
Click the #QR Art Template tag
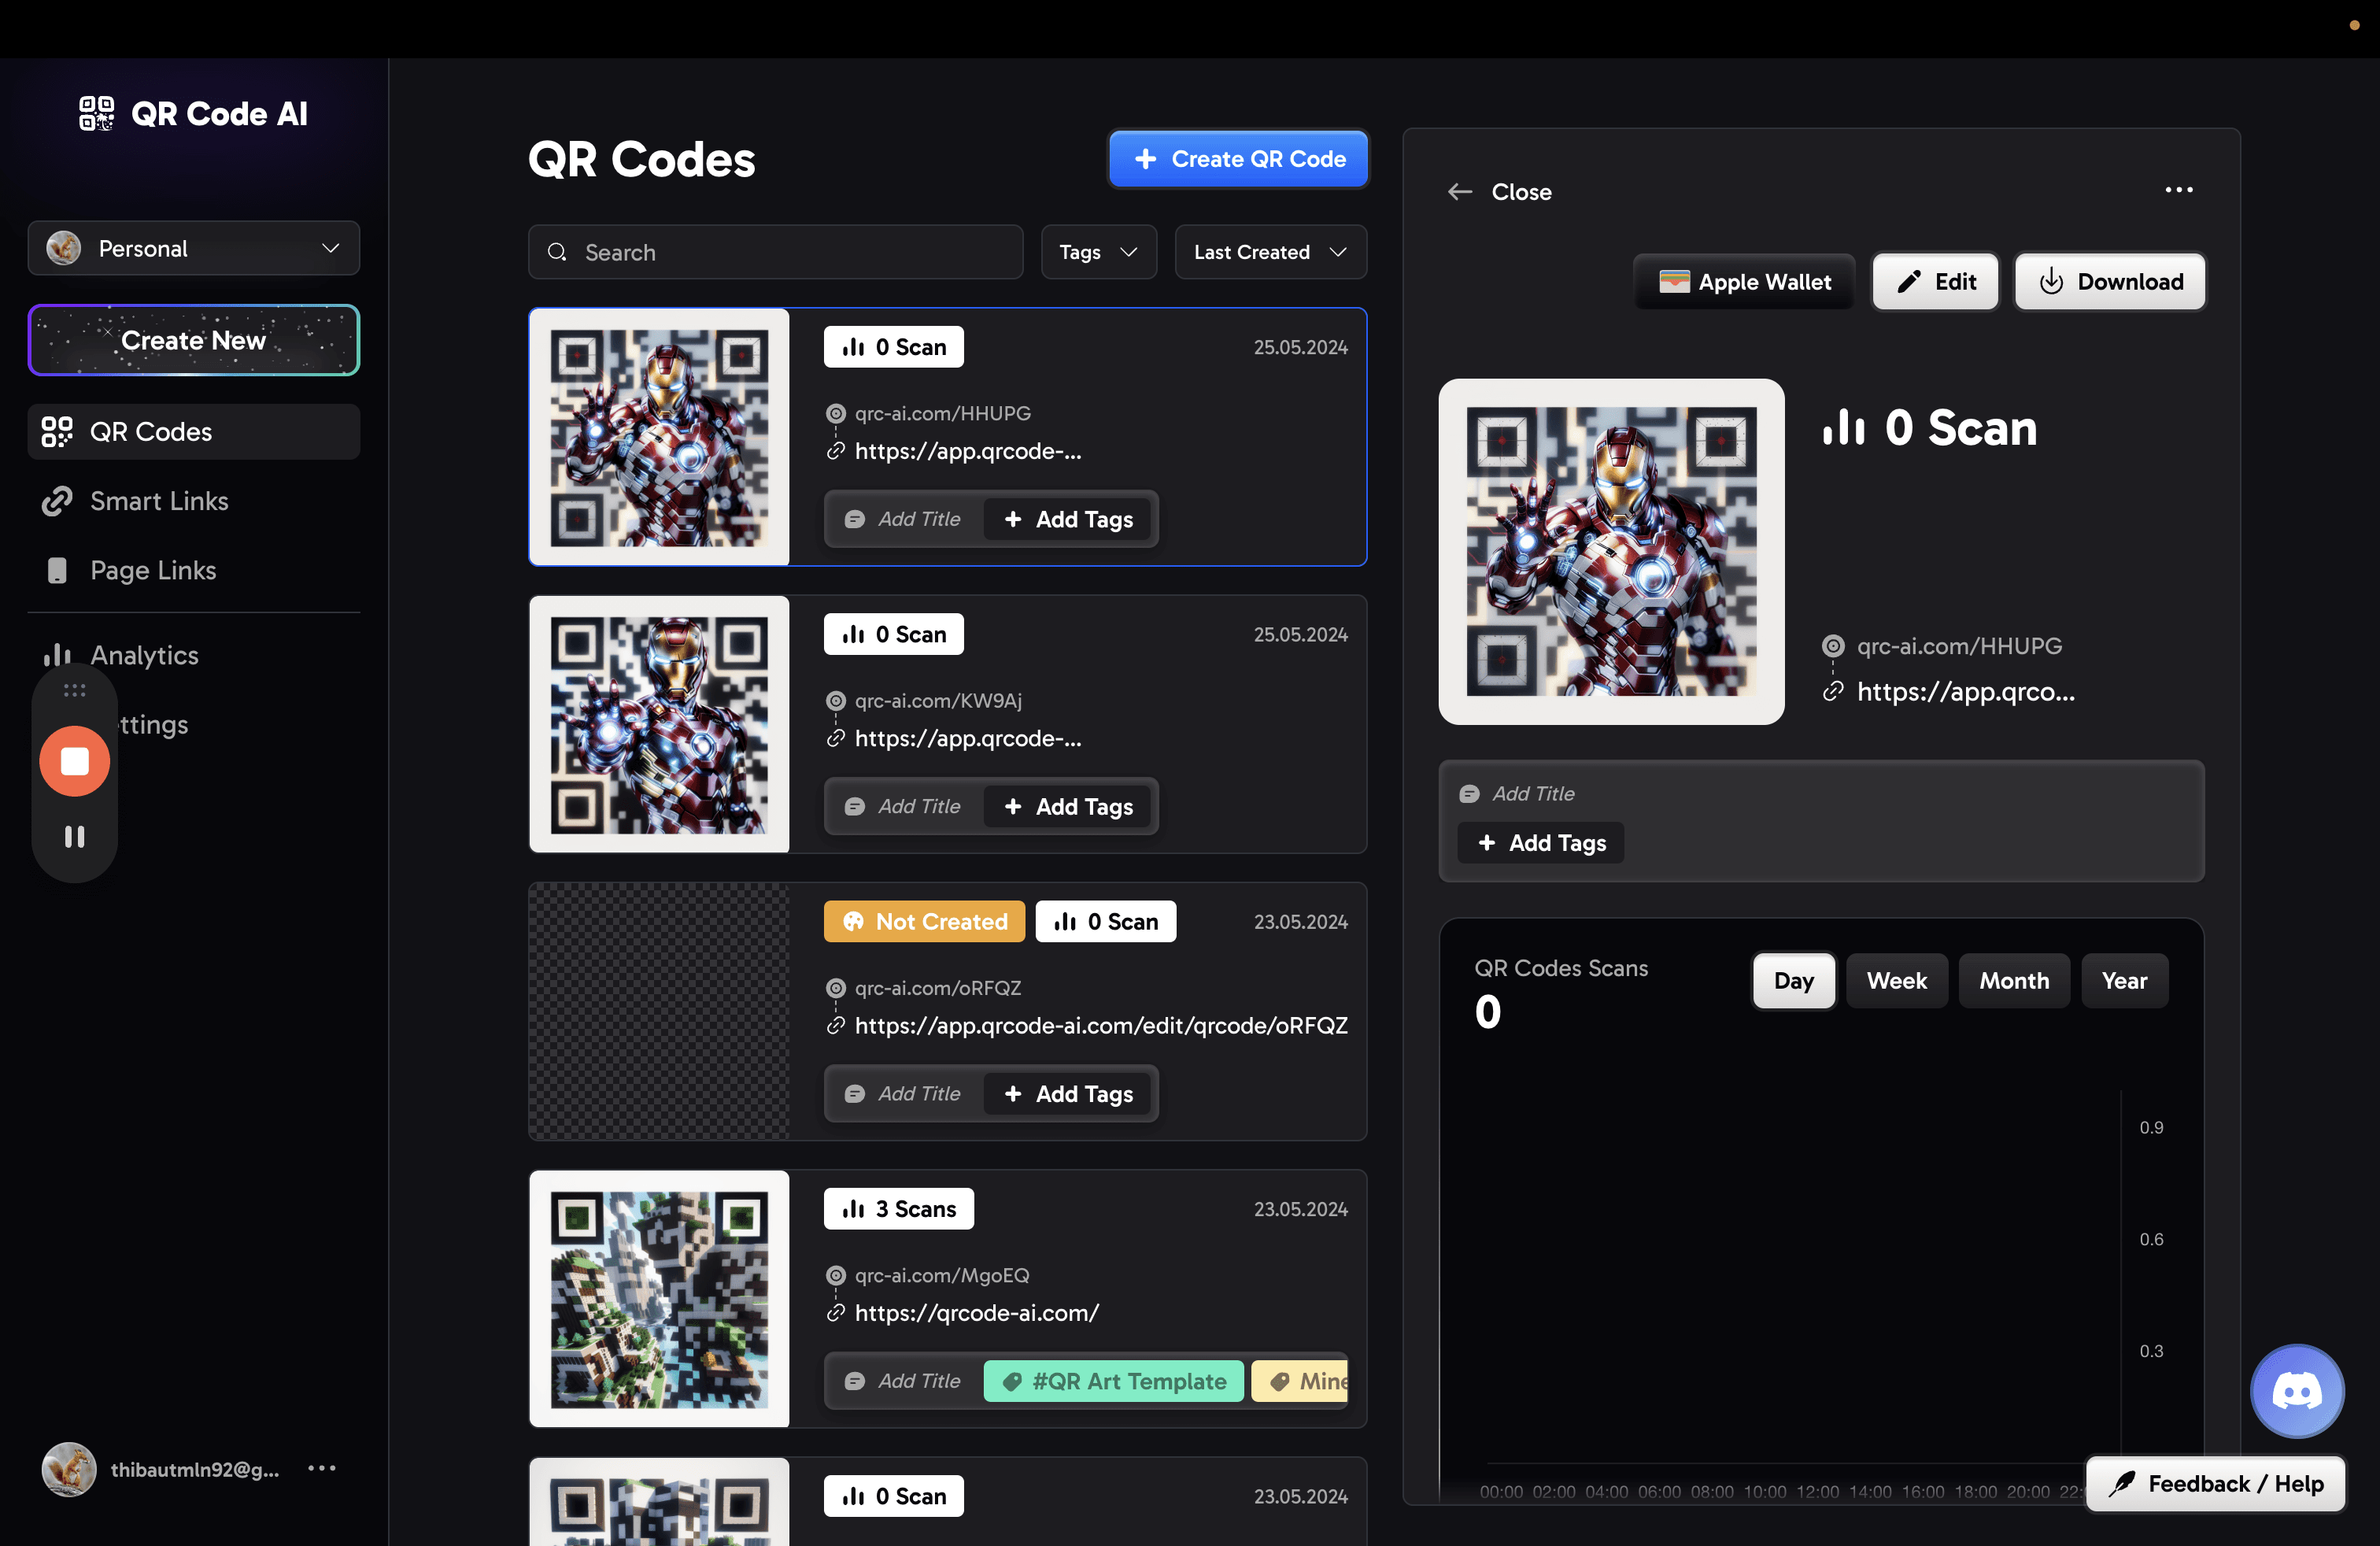pyautogui.click(x=1113, y=1381)
